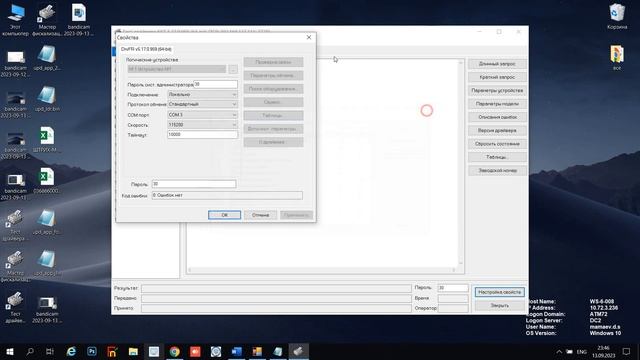Open the Протокол обмена dropdown set to Стандартный
640x360 pixels.
(x=202, y=104)
